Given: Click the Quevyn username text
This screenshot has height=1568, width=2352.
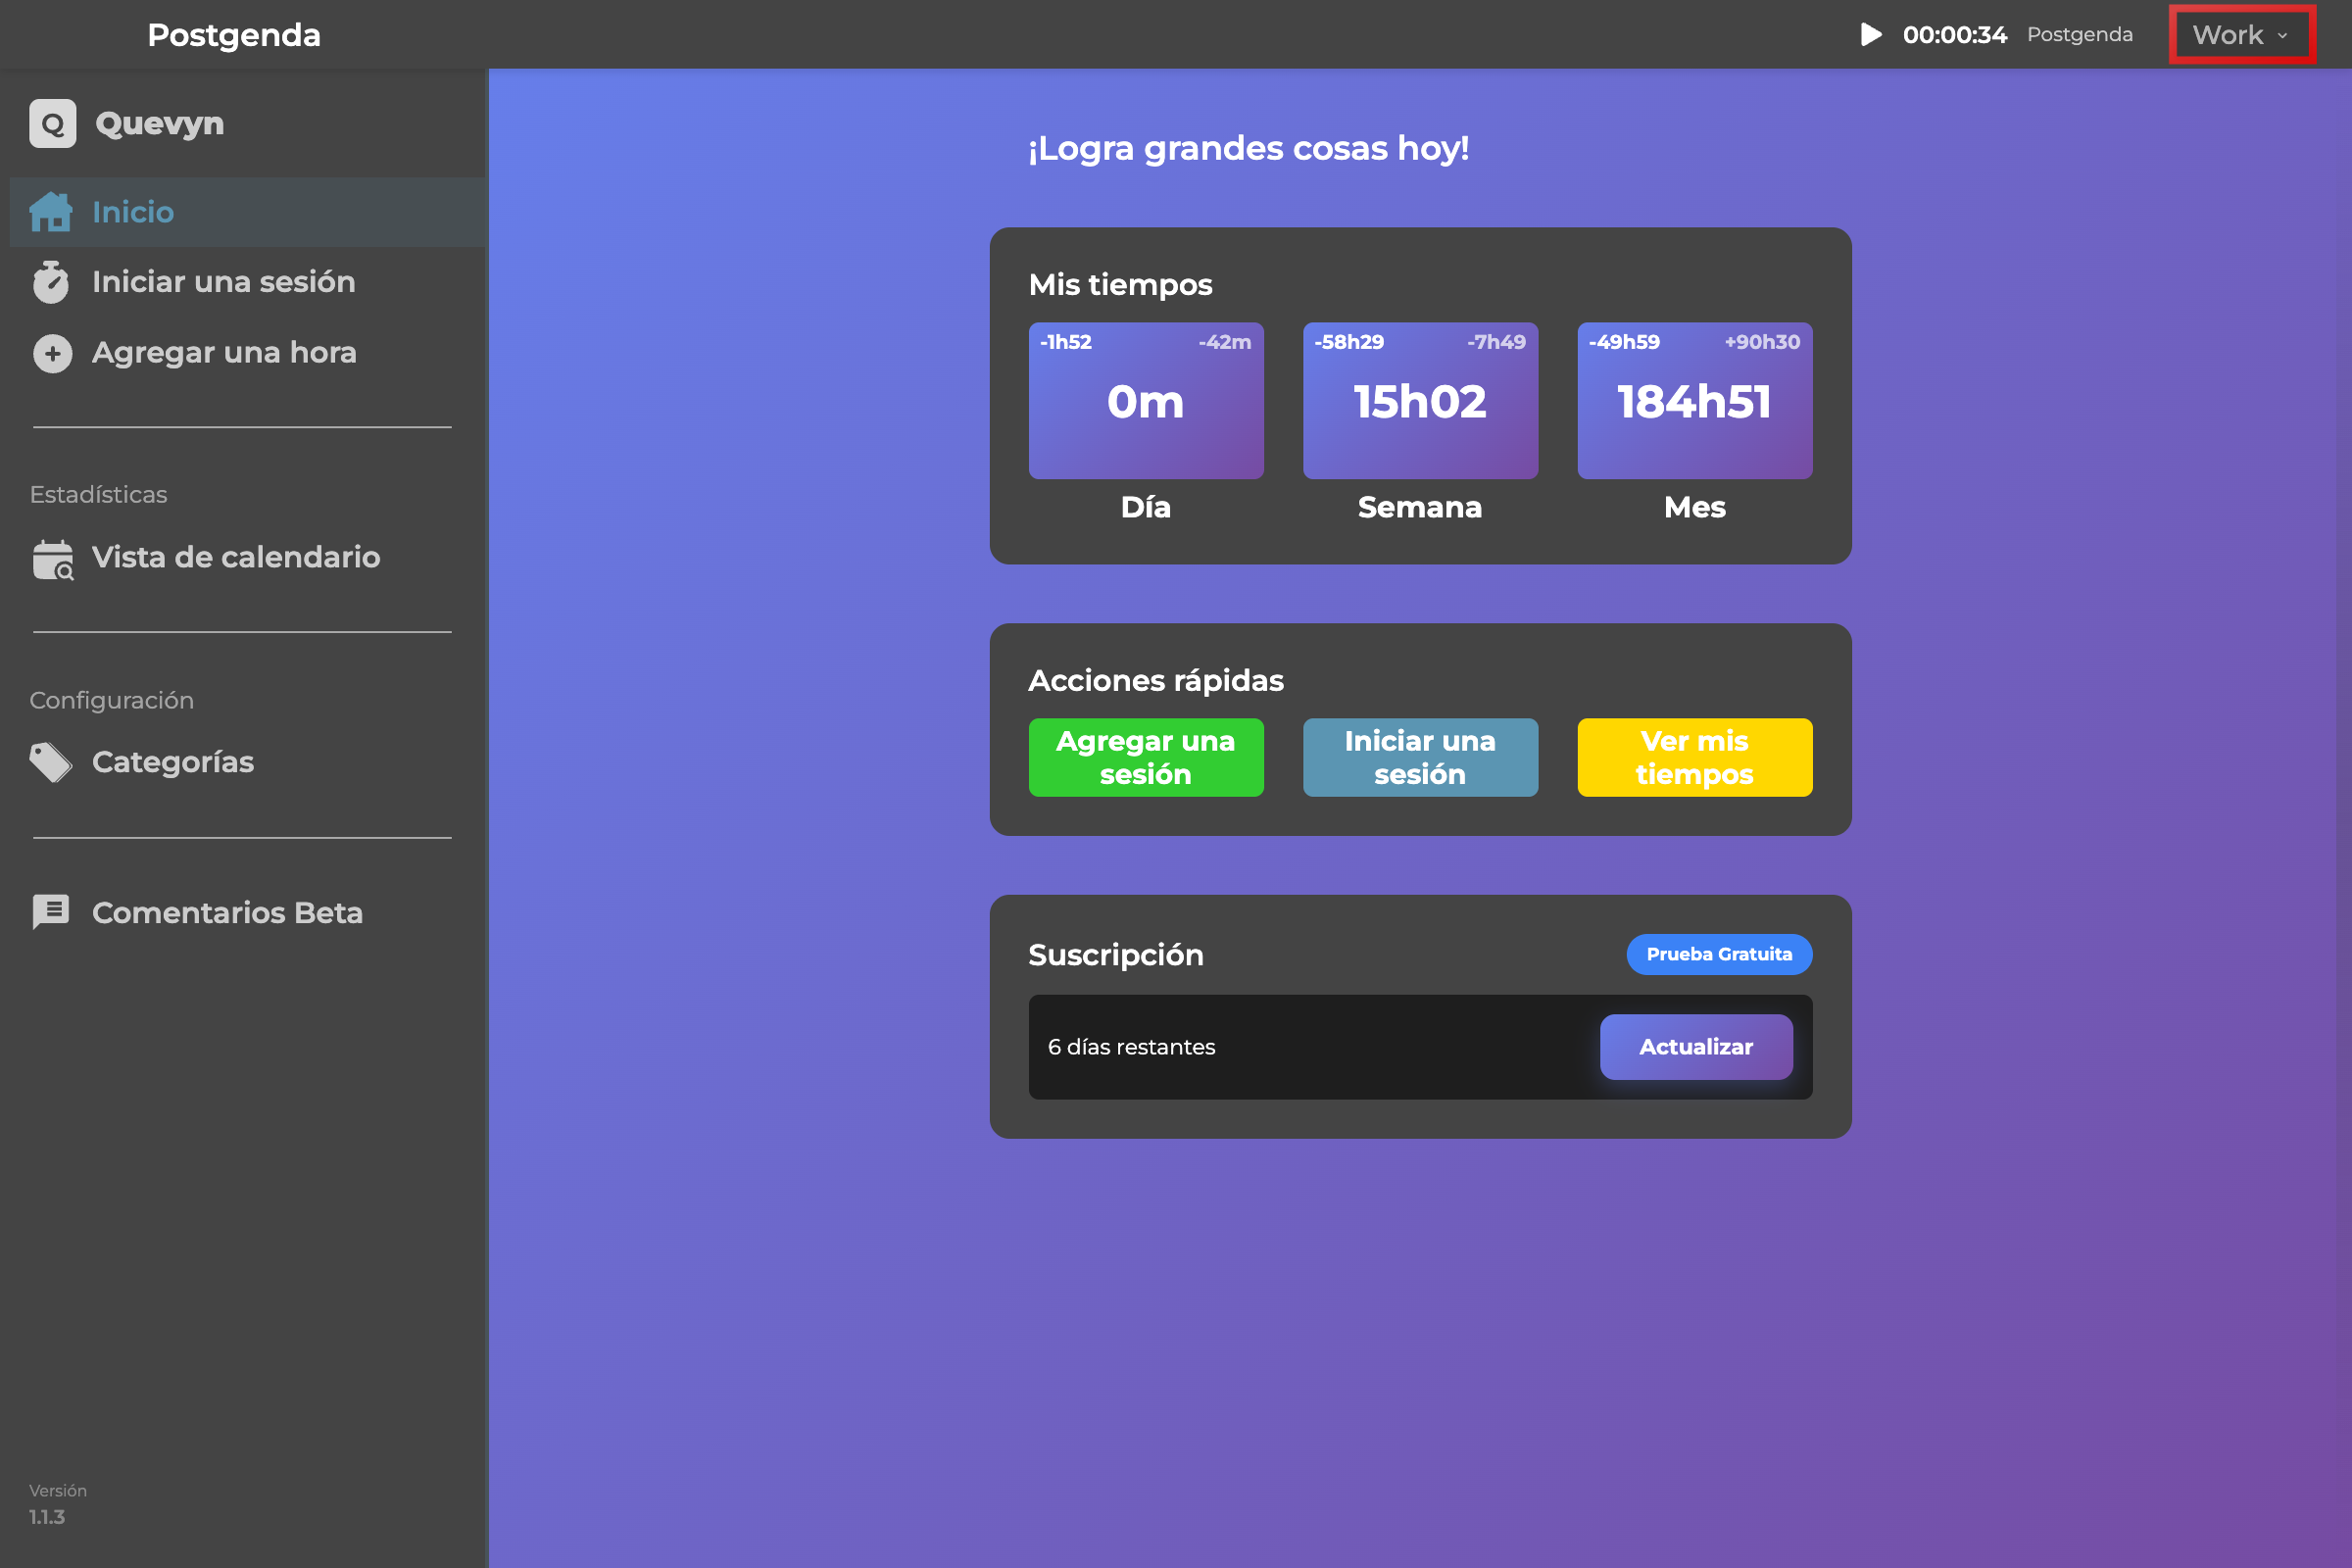Looking at the screenshot, I should click(160, 123).
